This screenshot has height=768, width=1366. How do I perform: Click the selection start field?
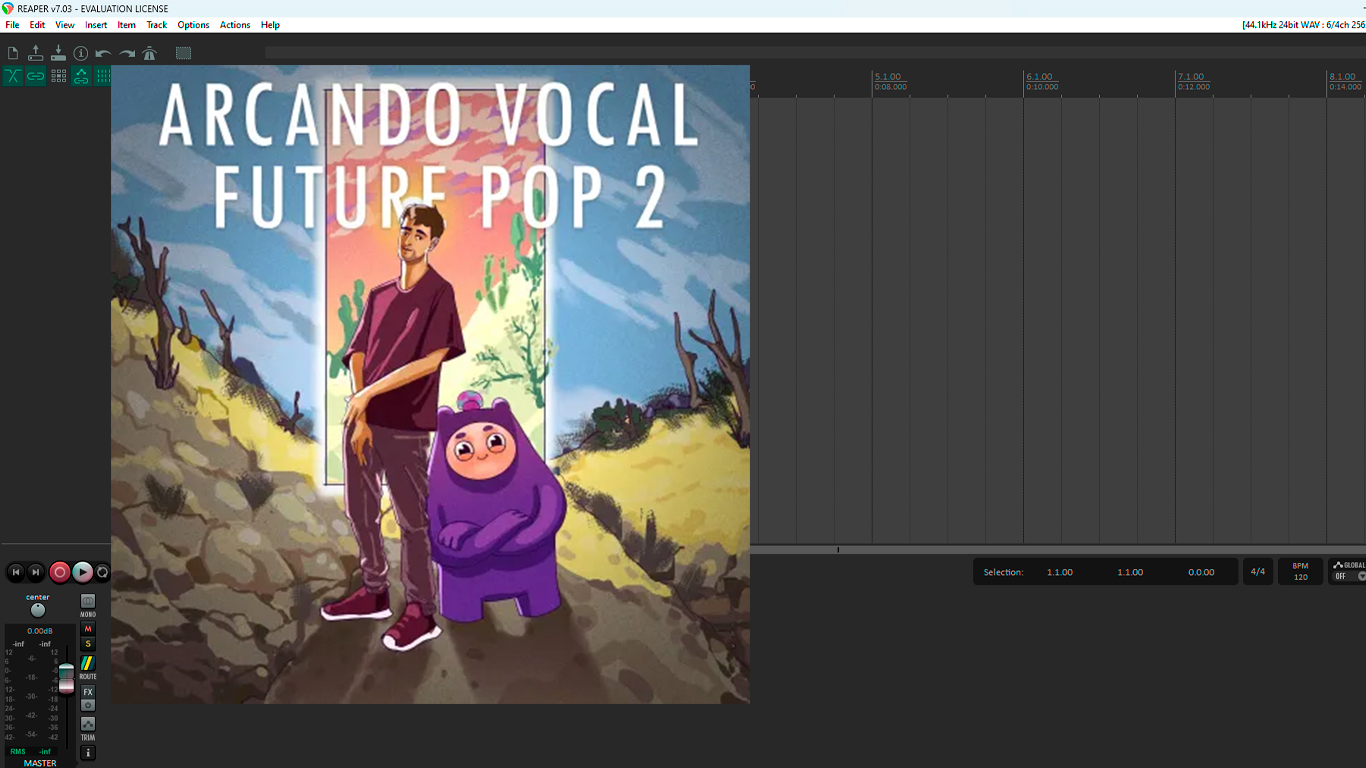1060,572
